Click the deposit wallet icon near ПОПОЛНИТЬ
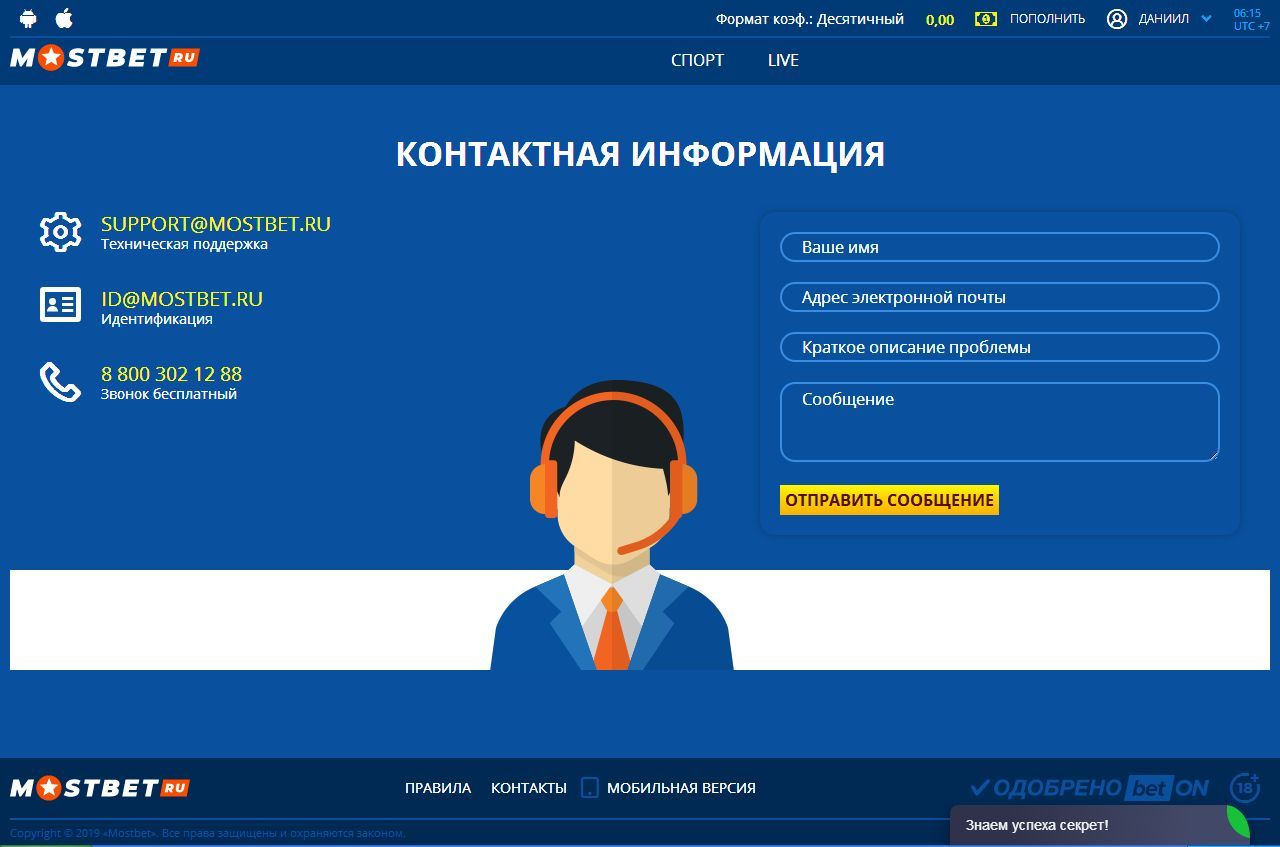Screen dimensions: 1280x847 (986, 18)
